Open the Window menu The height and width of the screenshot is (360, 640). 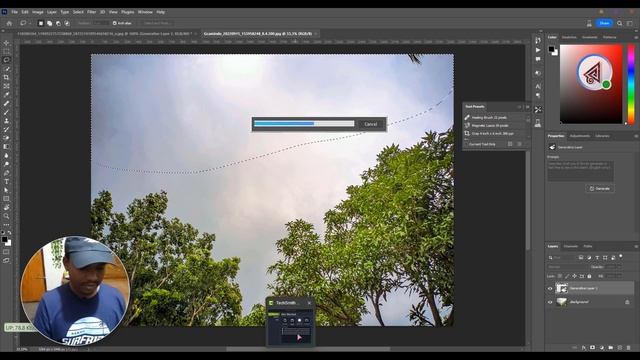coord(145,12)
